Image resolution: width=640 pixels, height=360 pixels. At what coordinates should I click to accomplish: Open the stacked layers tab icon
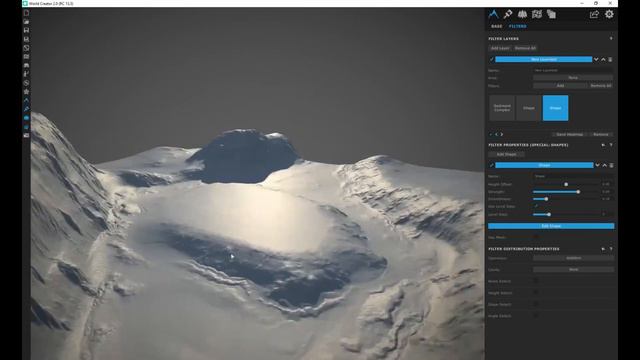click(551, 14)
